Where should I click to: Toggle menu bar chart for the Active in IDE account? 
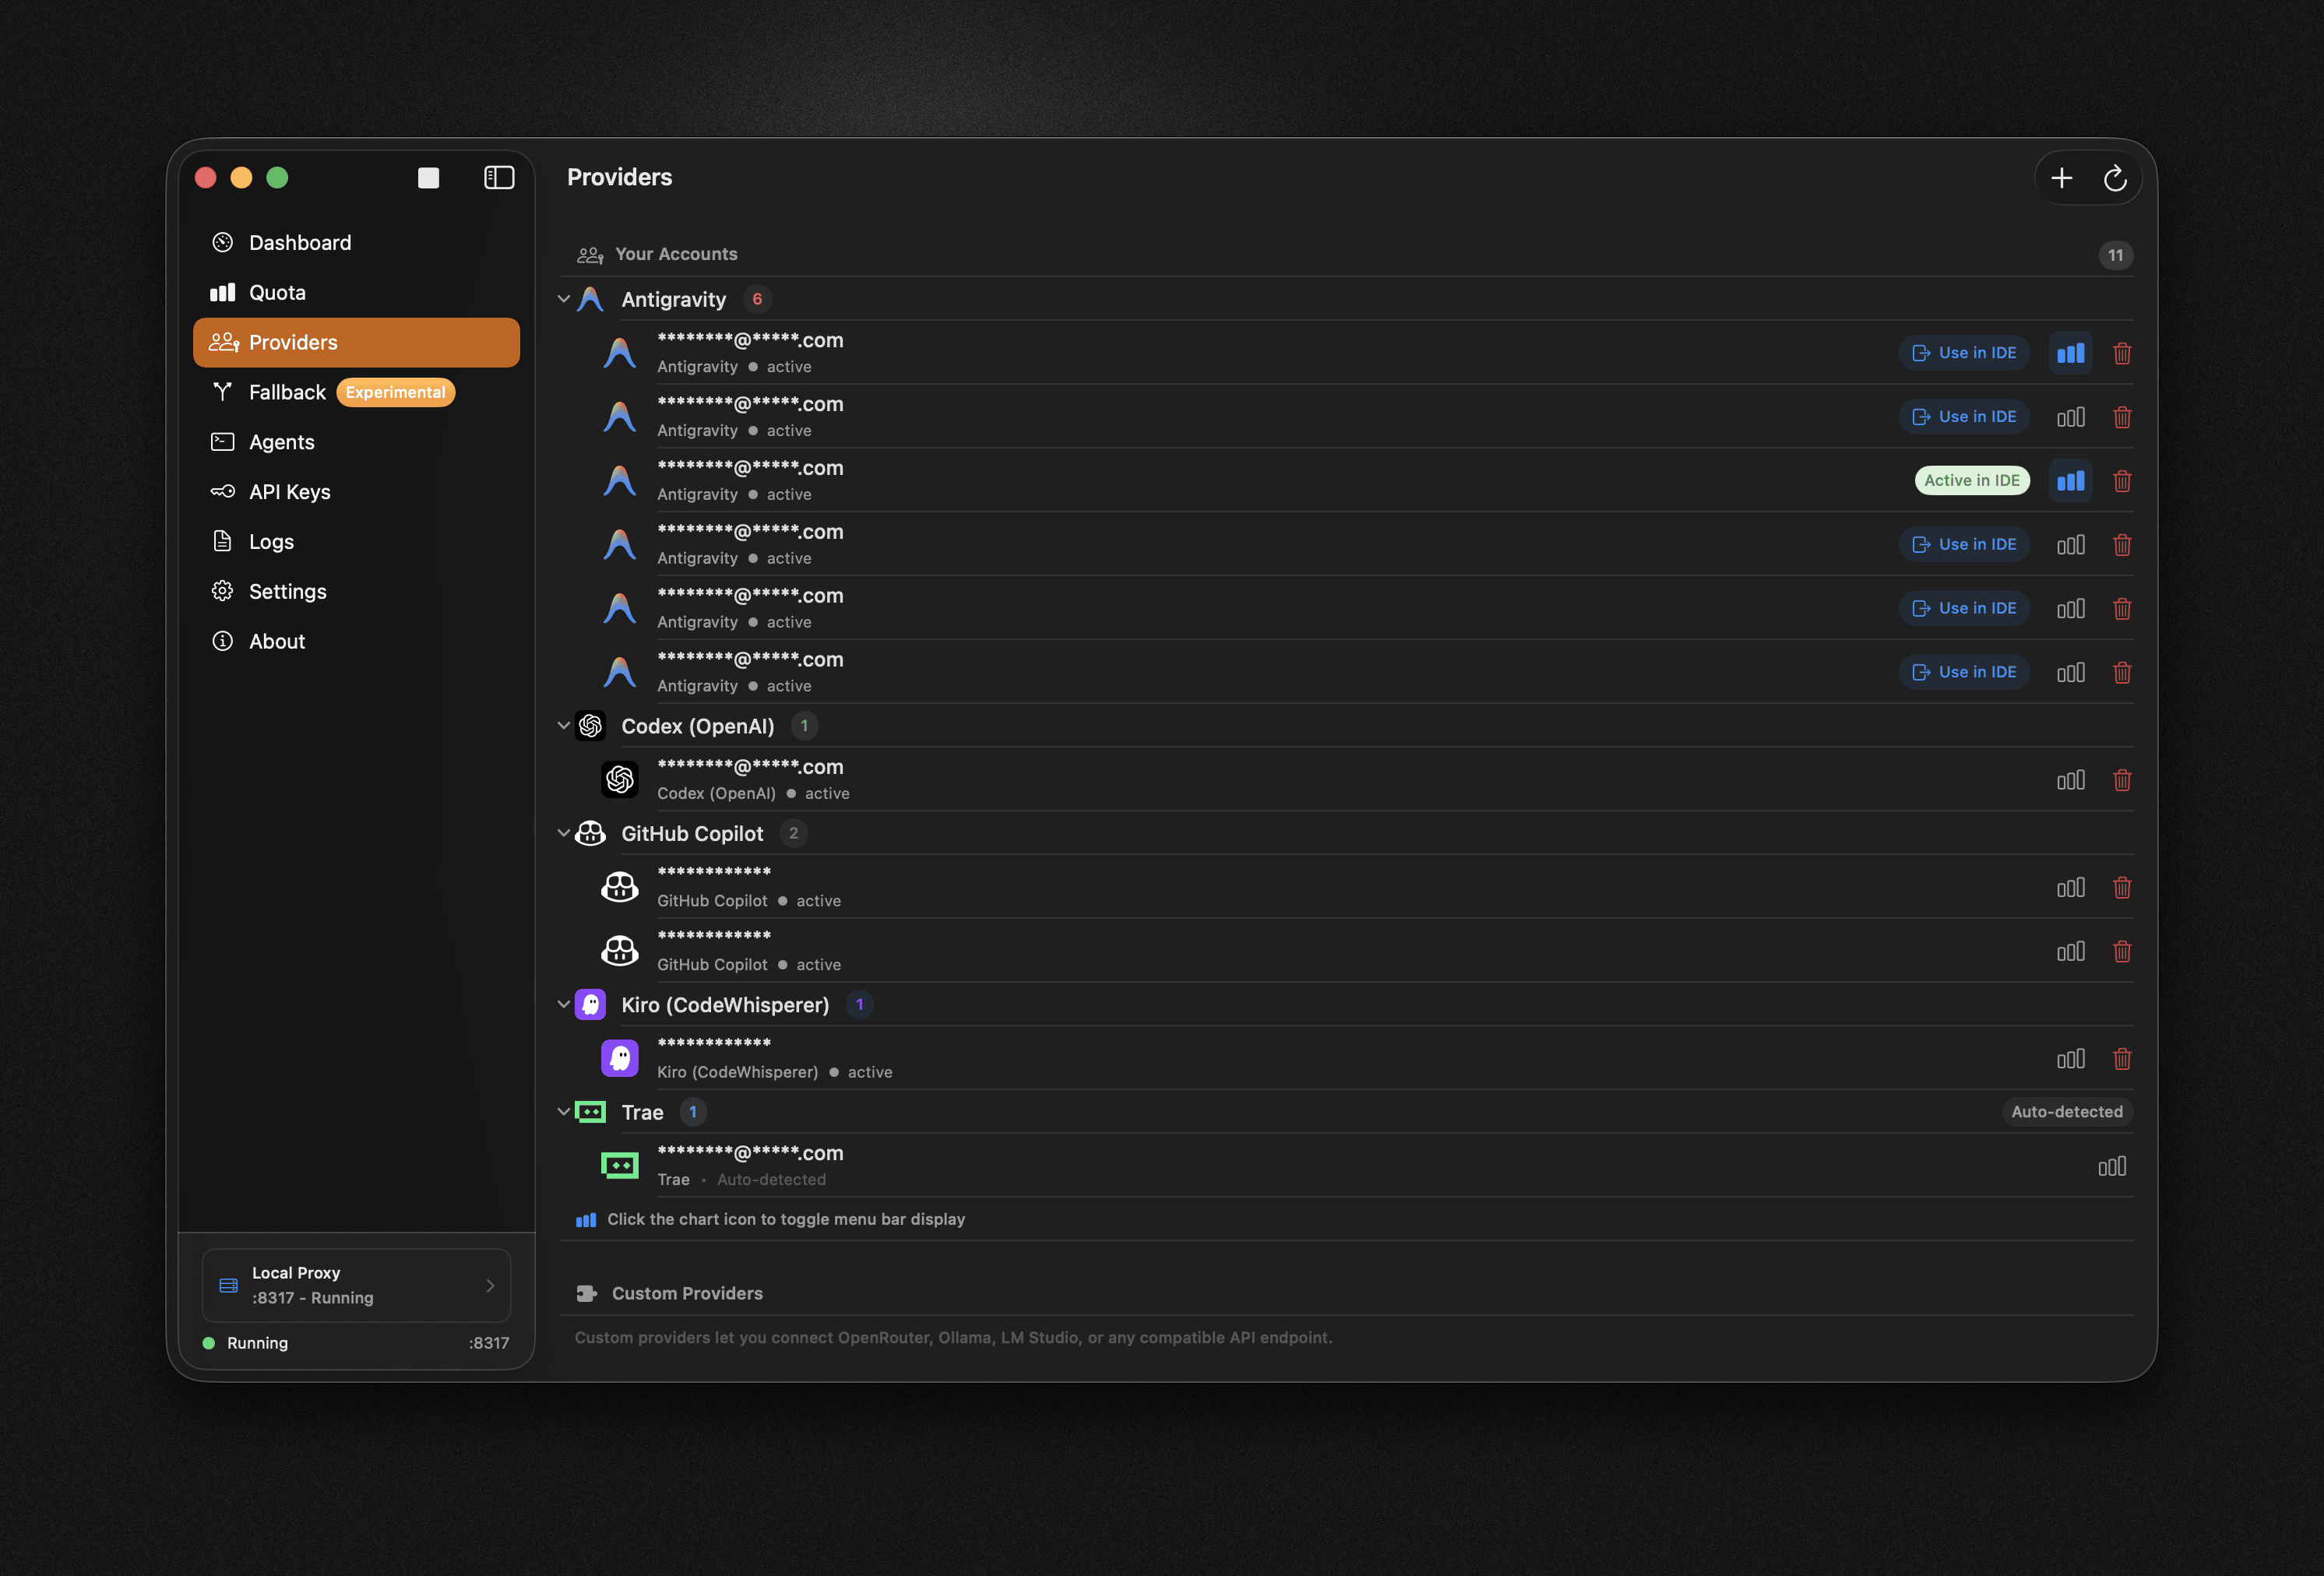(2070, 481)
